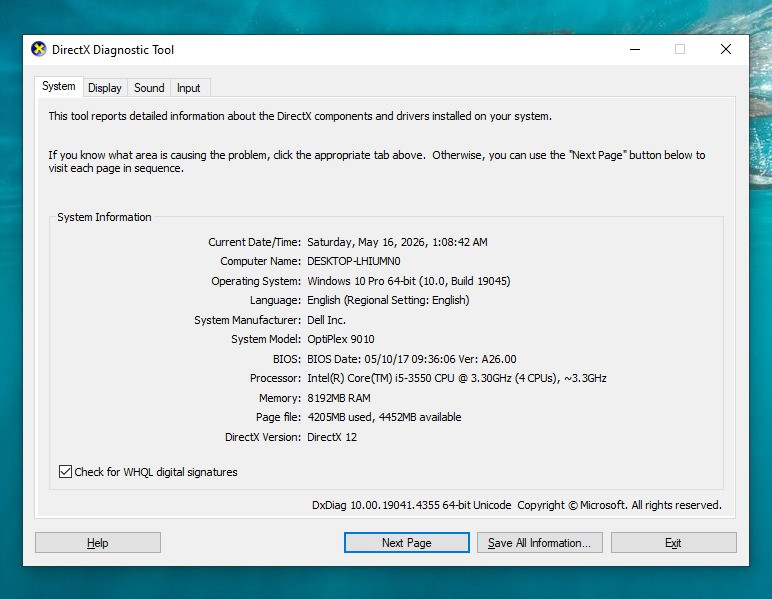This screenshot has height=599, width=772.
Task: Minimize the DirectX Diagnostic Tool window
Action: coord(635,49)
